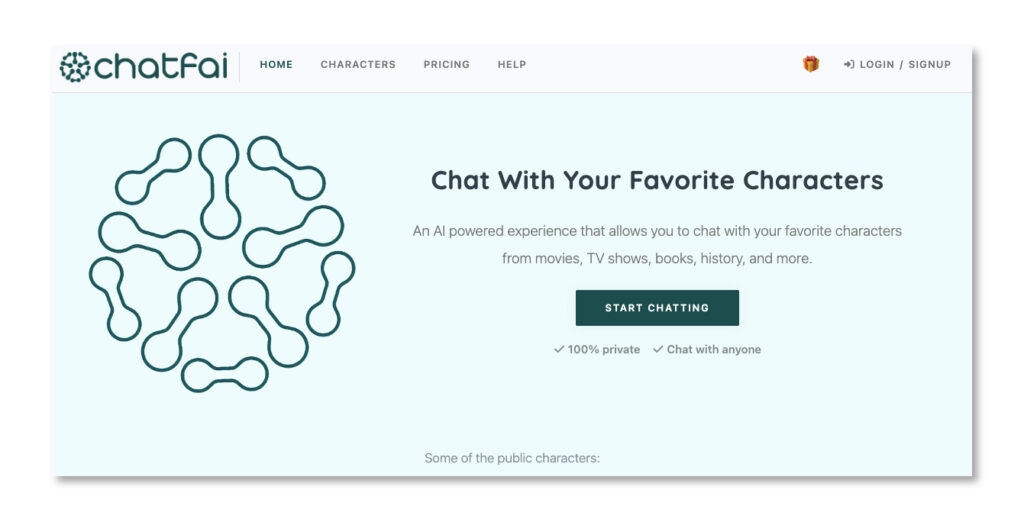Click the '100% private' label
1024x522 pixels.
pos(604,350)
